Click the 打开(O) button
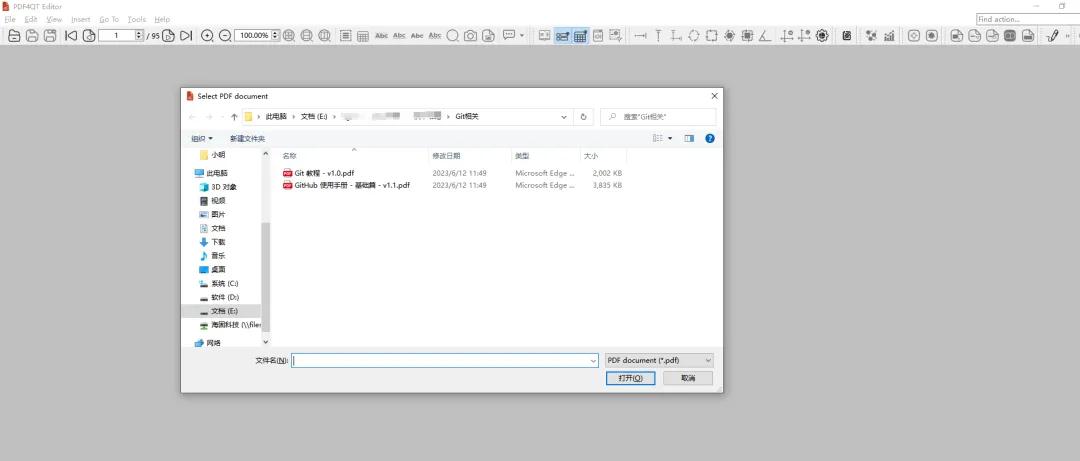This screenshot has height=461, width=1080. [630, 378]
